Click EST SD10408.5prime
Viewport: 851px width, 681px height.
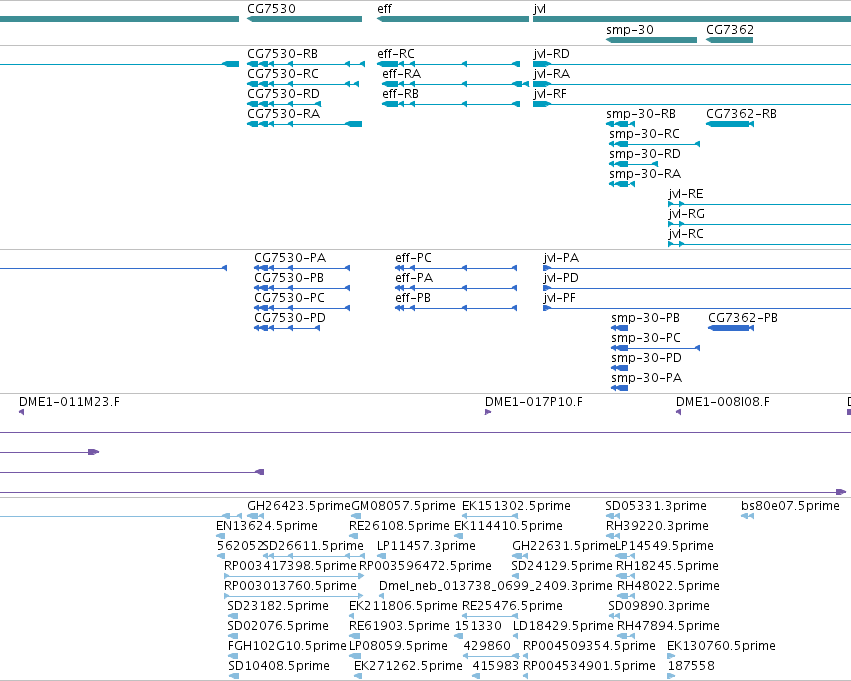click(x=233, y=676)
